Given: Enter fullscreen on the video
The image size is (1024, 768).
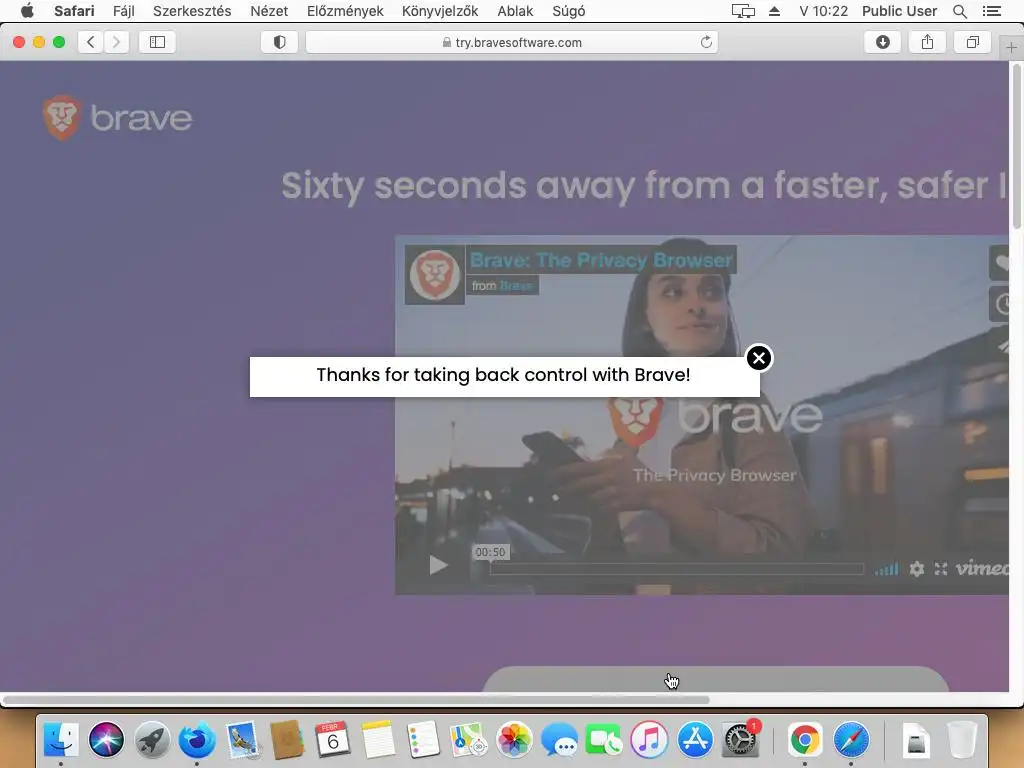Looking at the screenshot, I should pos(940,569).
